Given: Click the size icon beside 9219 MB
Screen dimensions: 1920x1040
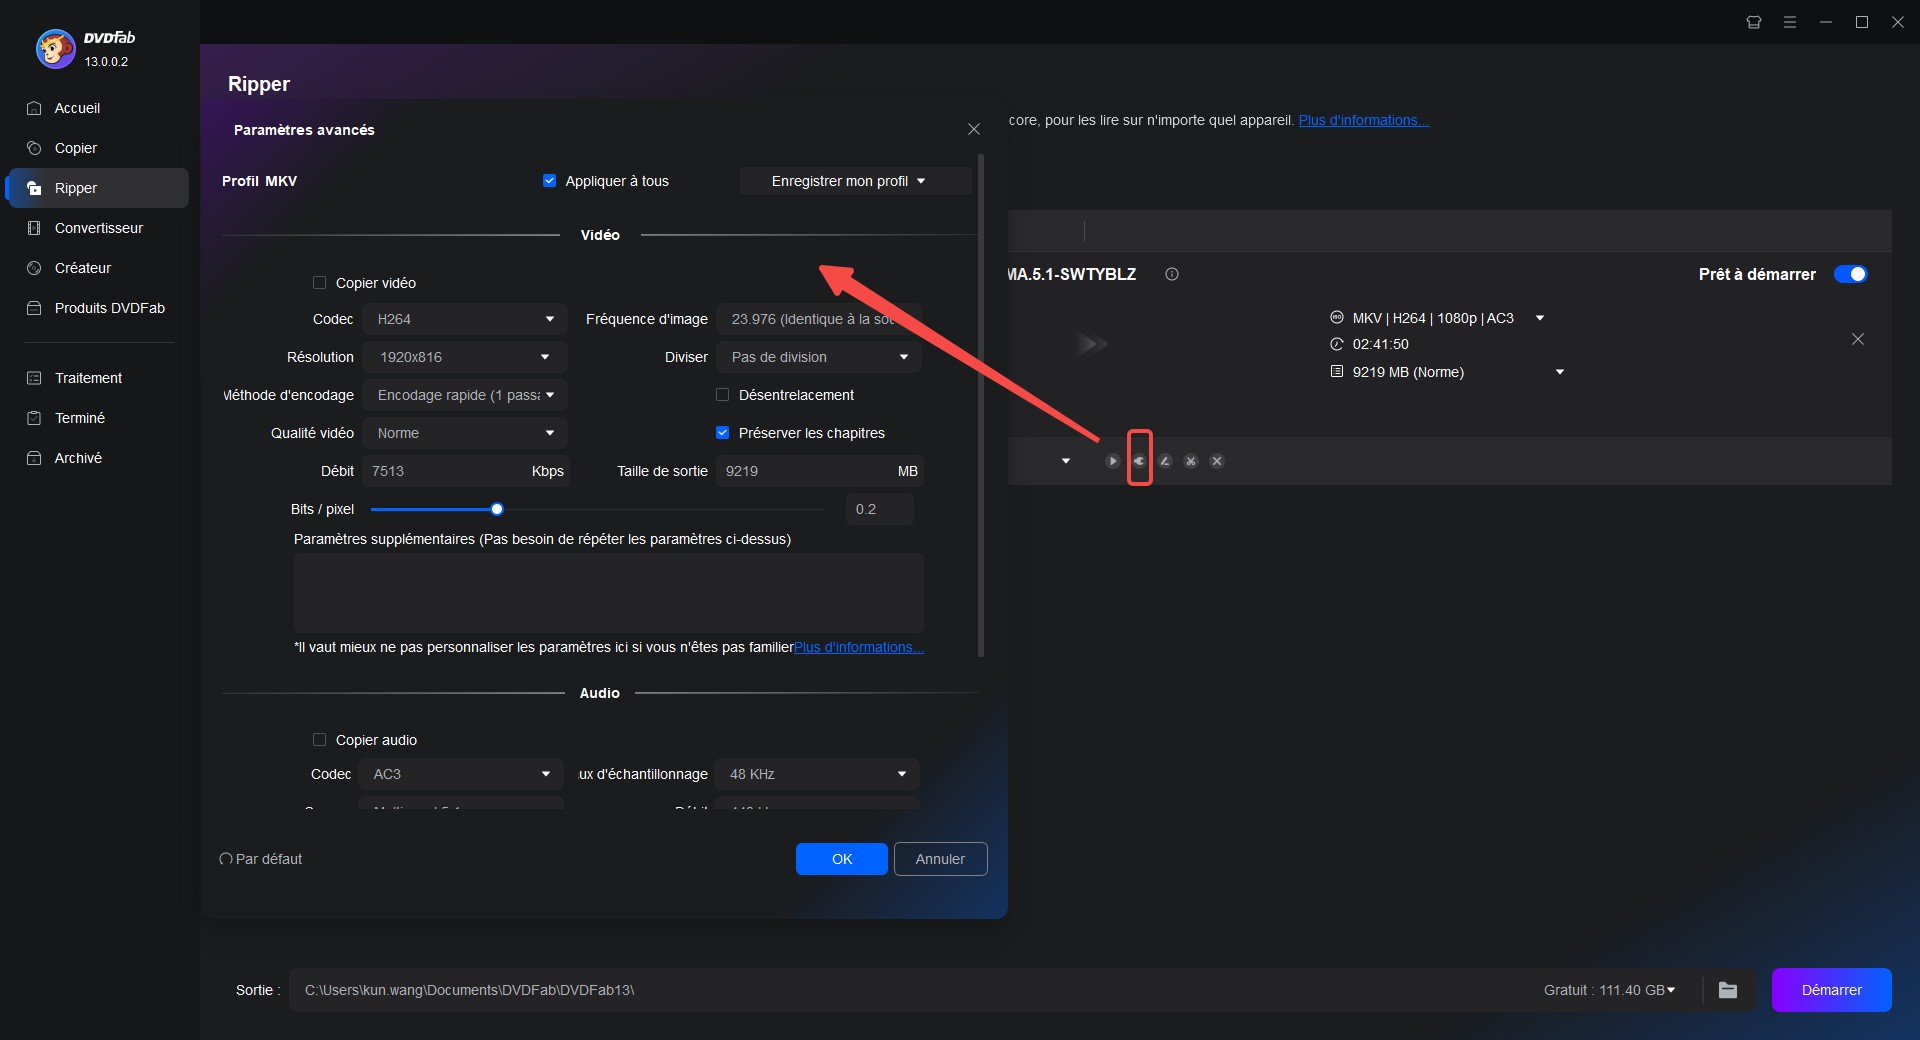Looking at the screenshot, I should coord(1337,371).
